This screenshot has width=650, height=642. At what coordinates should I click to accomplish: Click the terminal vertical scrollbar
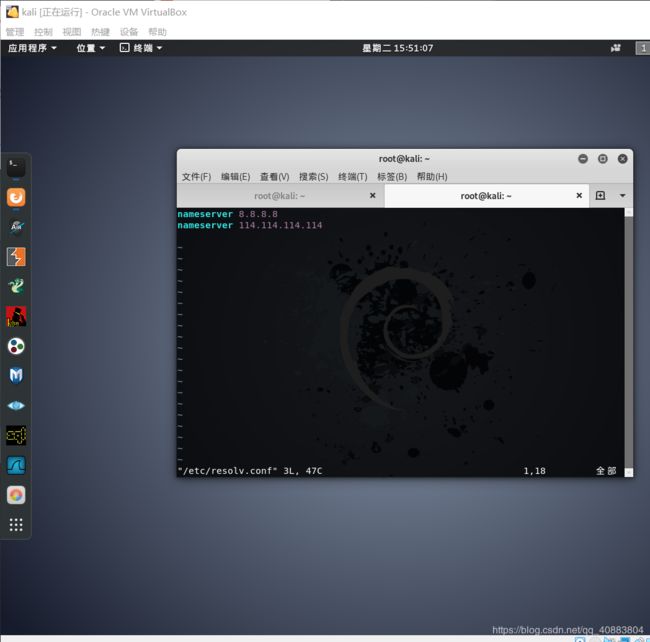click(628, 342)
